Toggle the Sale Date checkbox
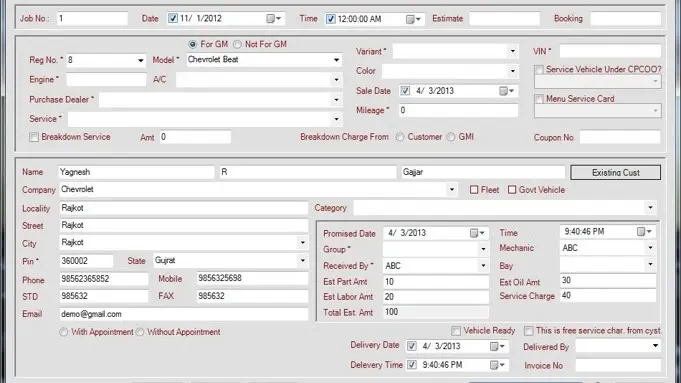The width and height of the screenshot is (681, 383). tap(405, 90)
